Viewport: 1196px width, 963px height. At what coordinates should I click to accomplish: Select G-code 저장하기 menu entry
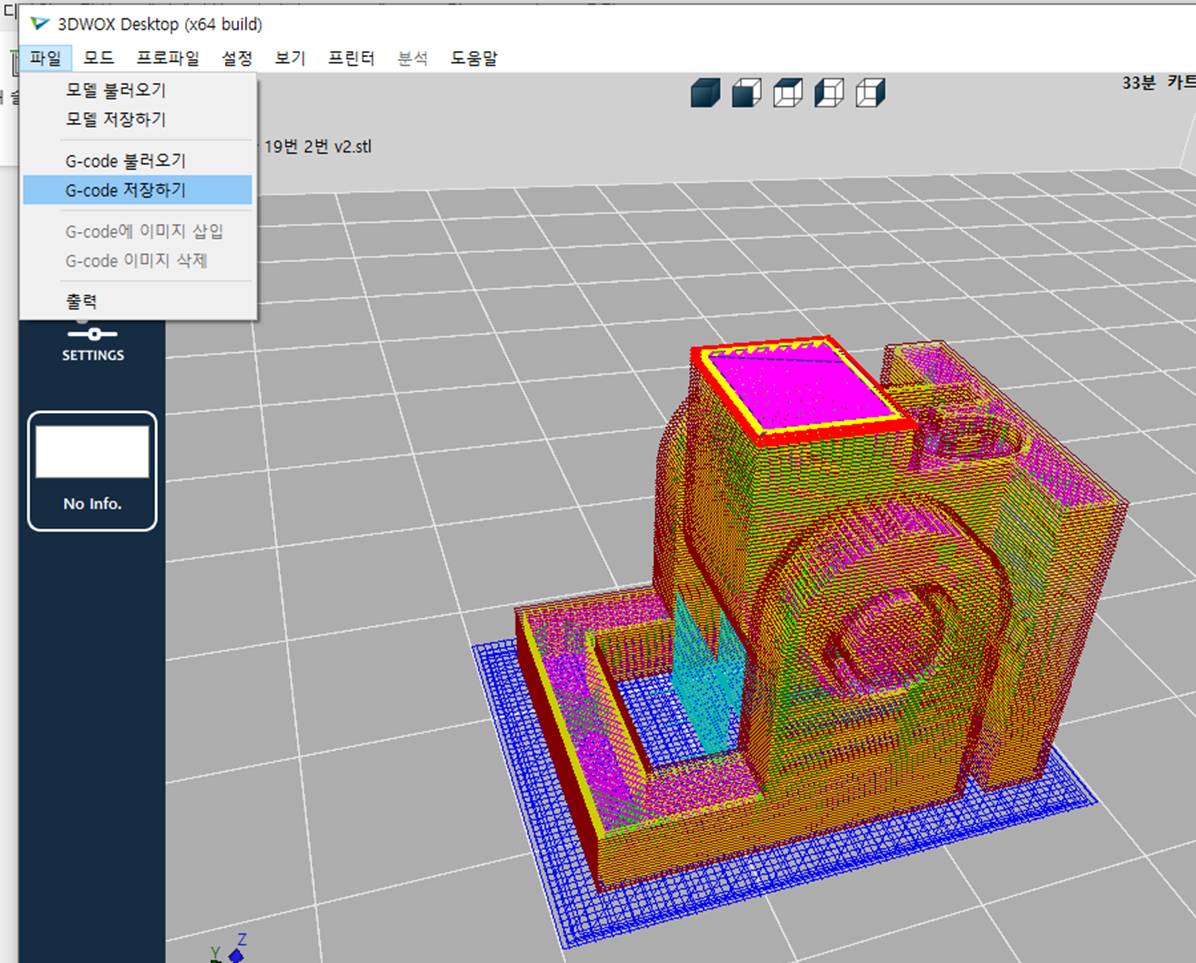(x=137, y=190)
